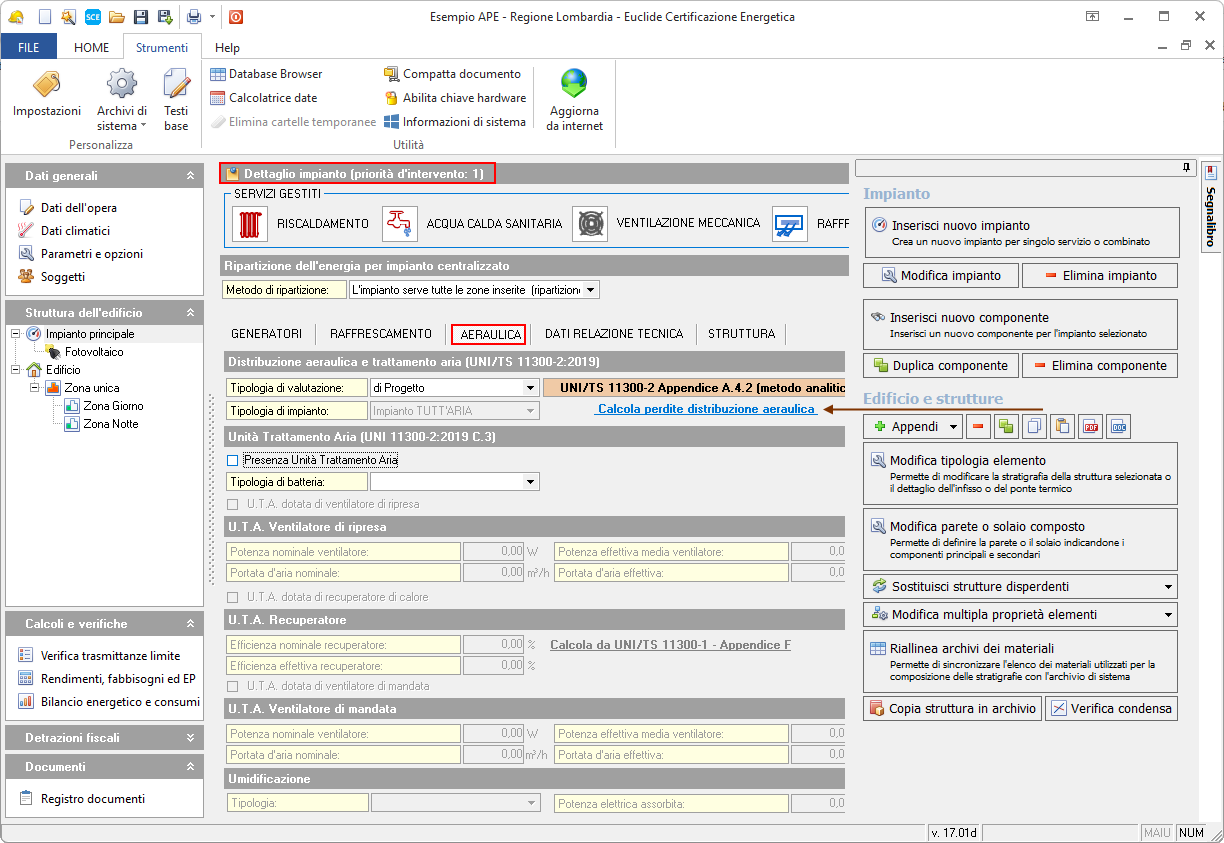Click Calcola perdite distribuzione aeraulica link
This screenshot has height=843, width=1224.
click(706, 409)
